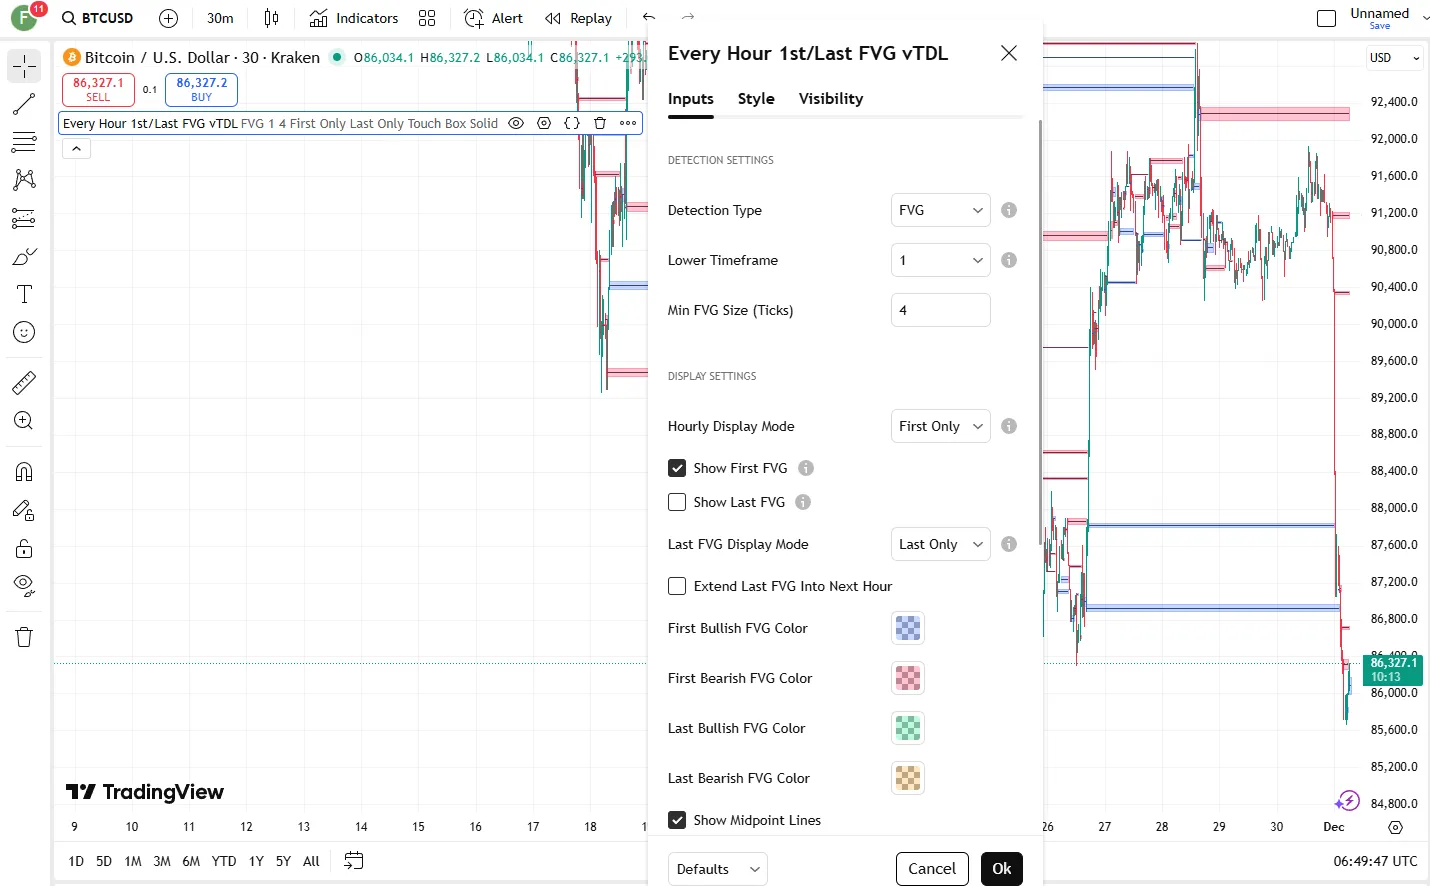Select the brush drawing tool

[x=24, y=256]
